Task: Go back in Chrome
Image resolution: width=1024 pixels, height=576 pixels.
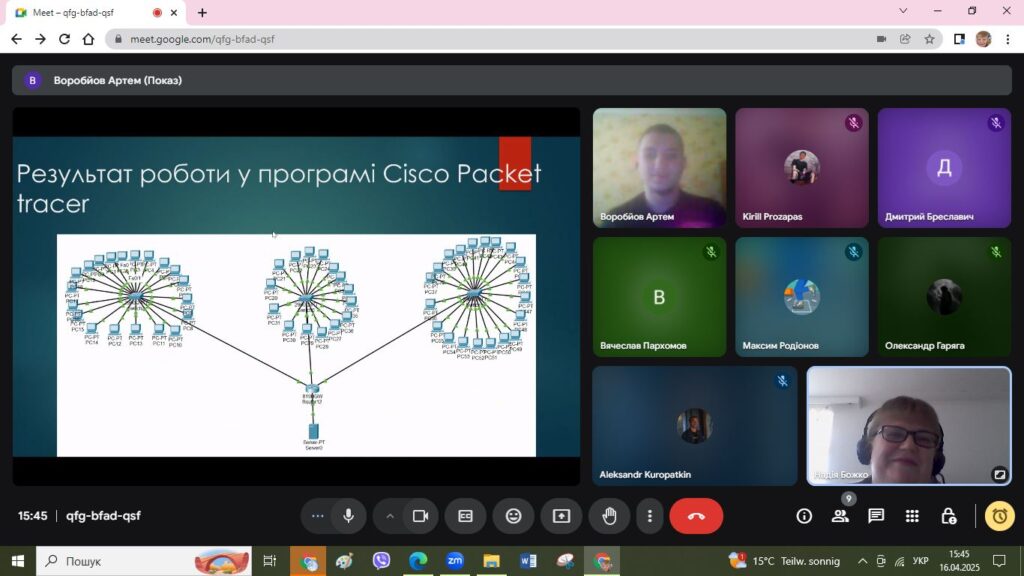Action: pyautogui.click(x=16, y=39)
